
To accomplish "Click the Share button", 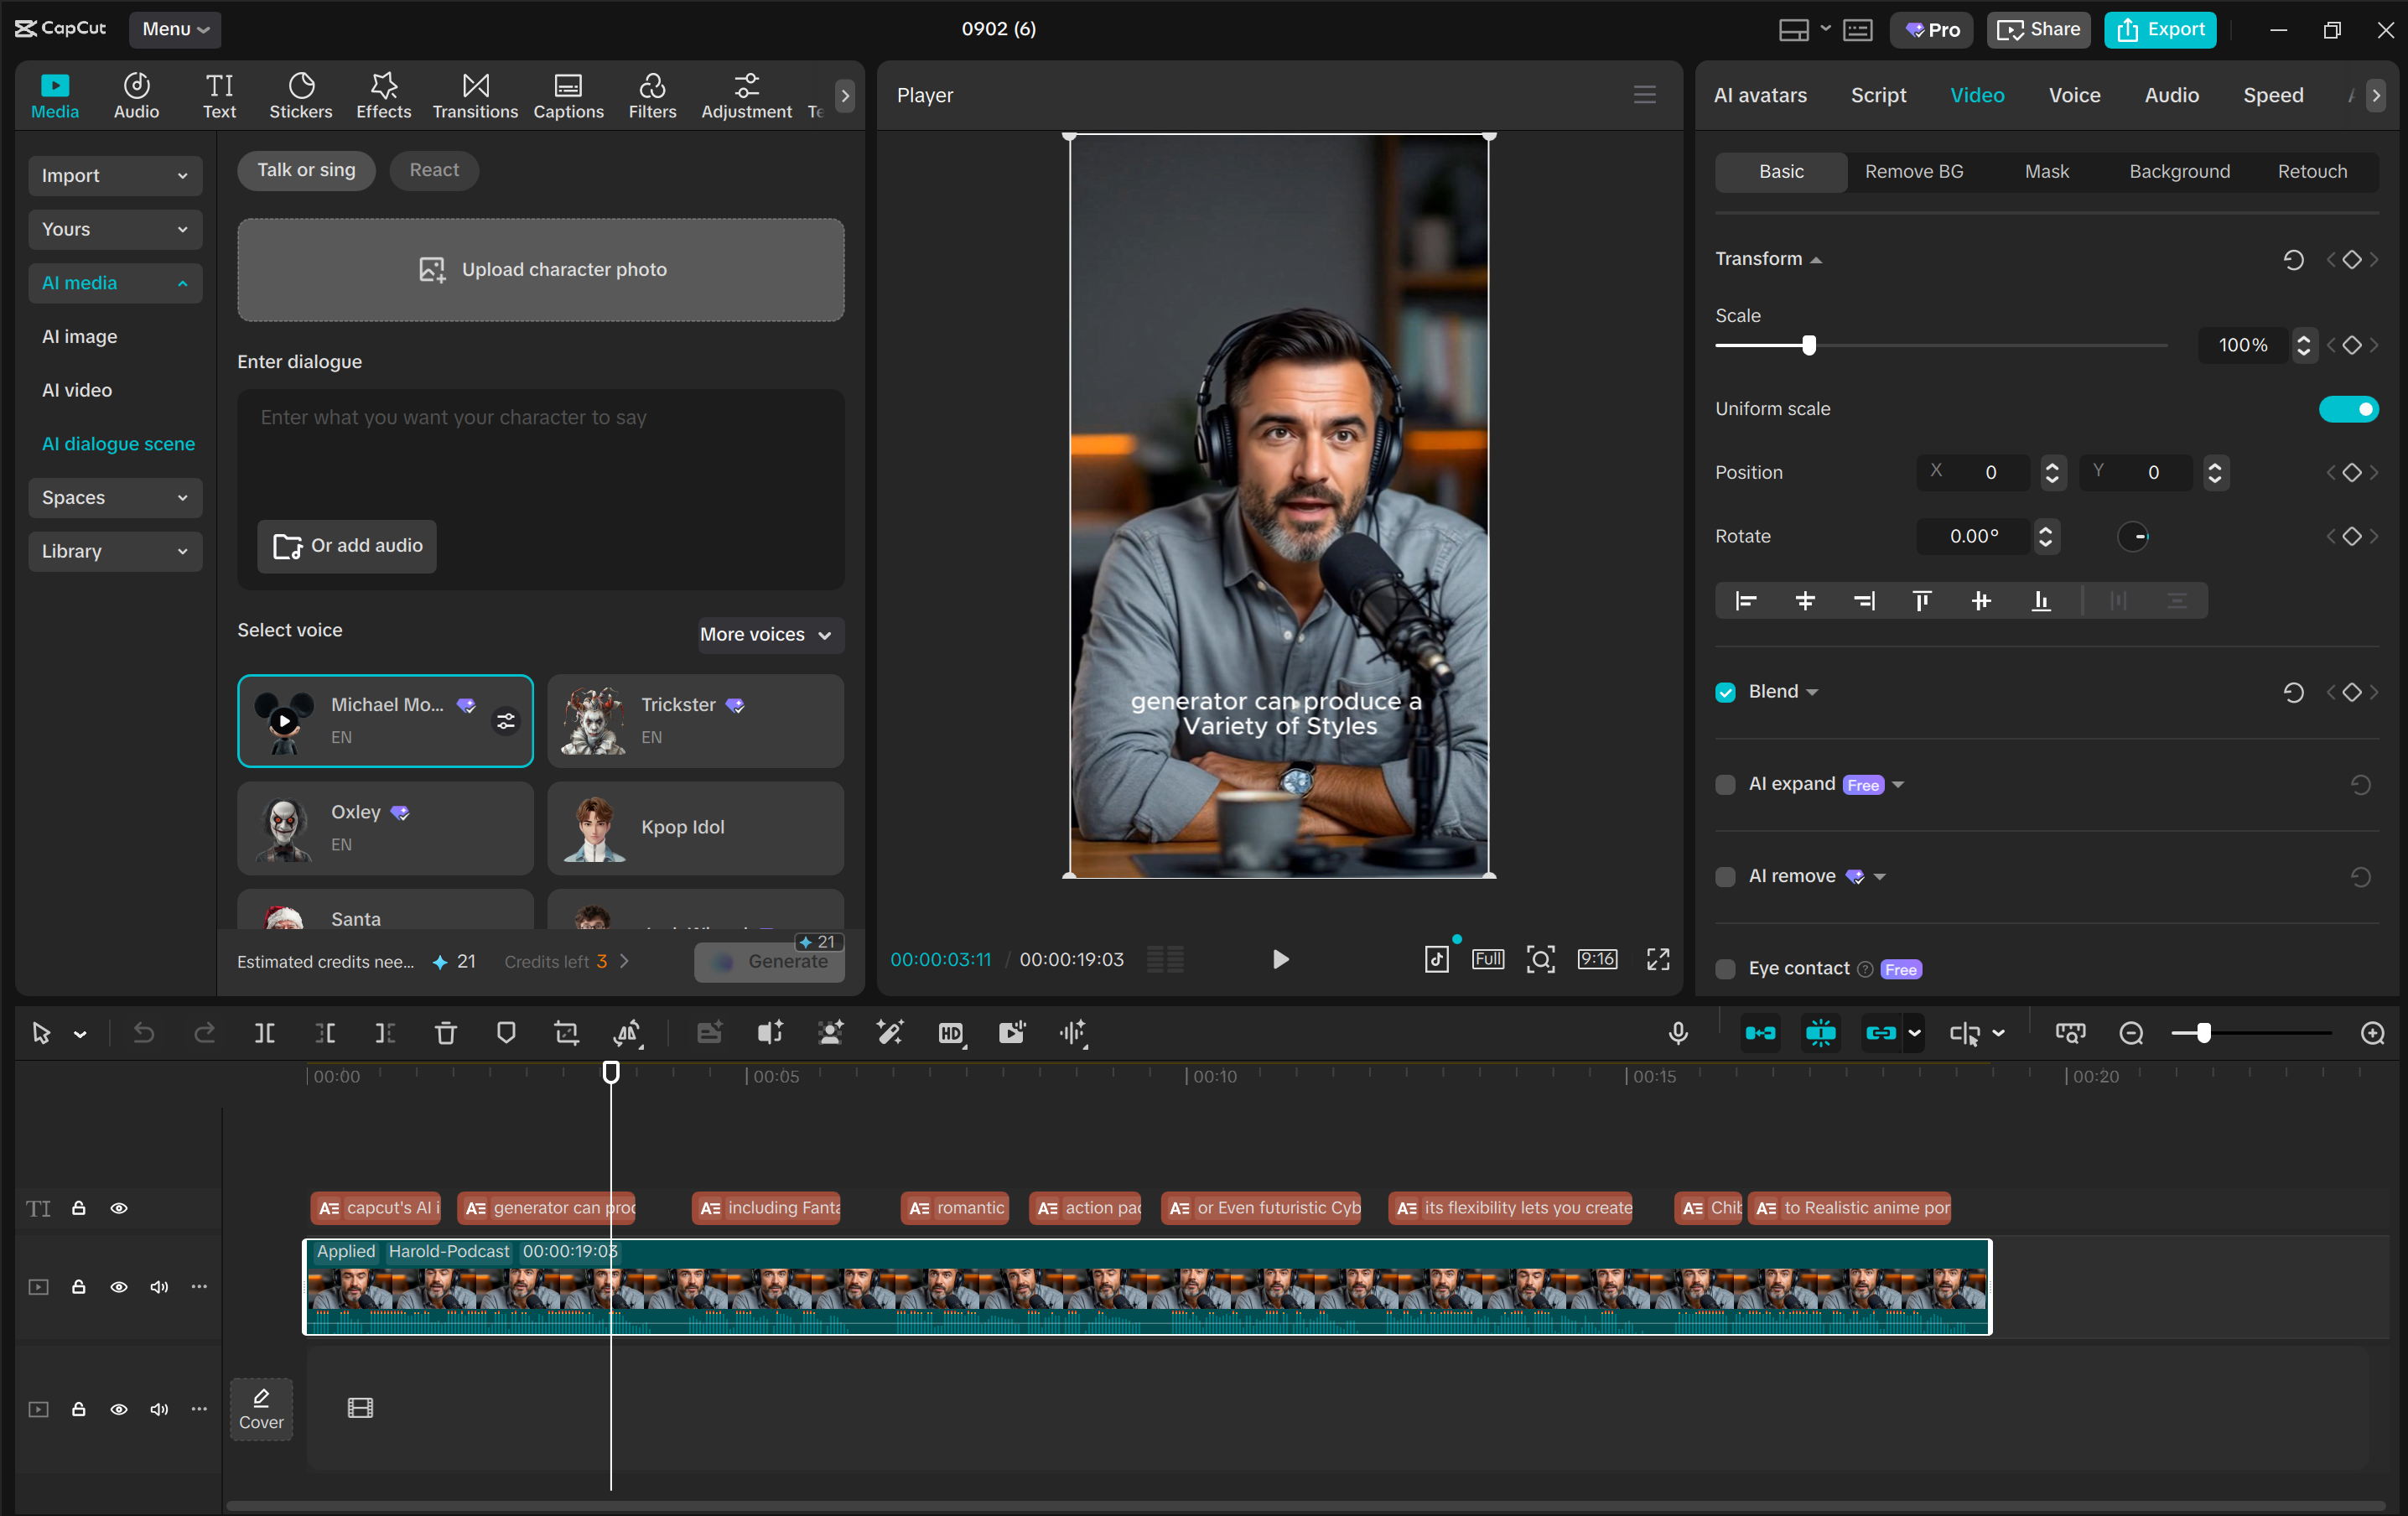I will (2038, 29).
